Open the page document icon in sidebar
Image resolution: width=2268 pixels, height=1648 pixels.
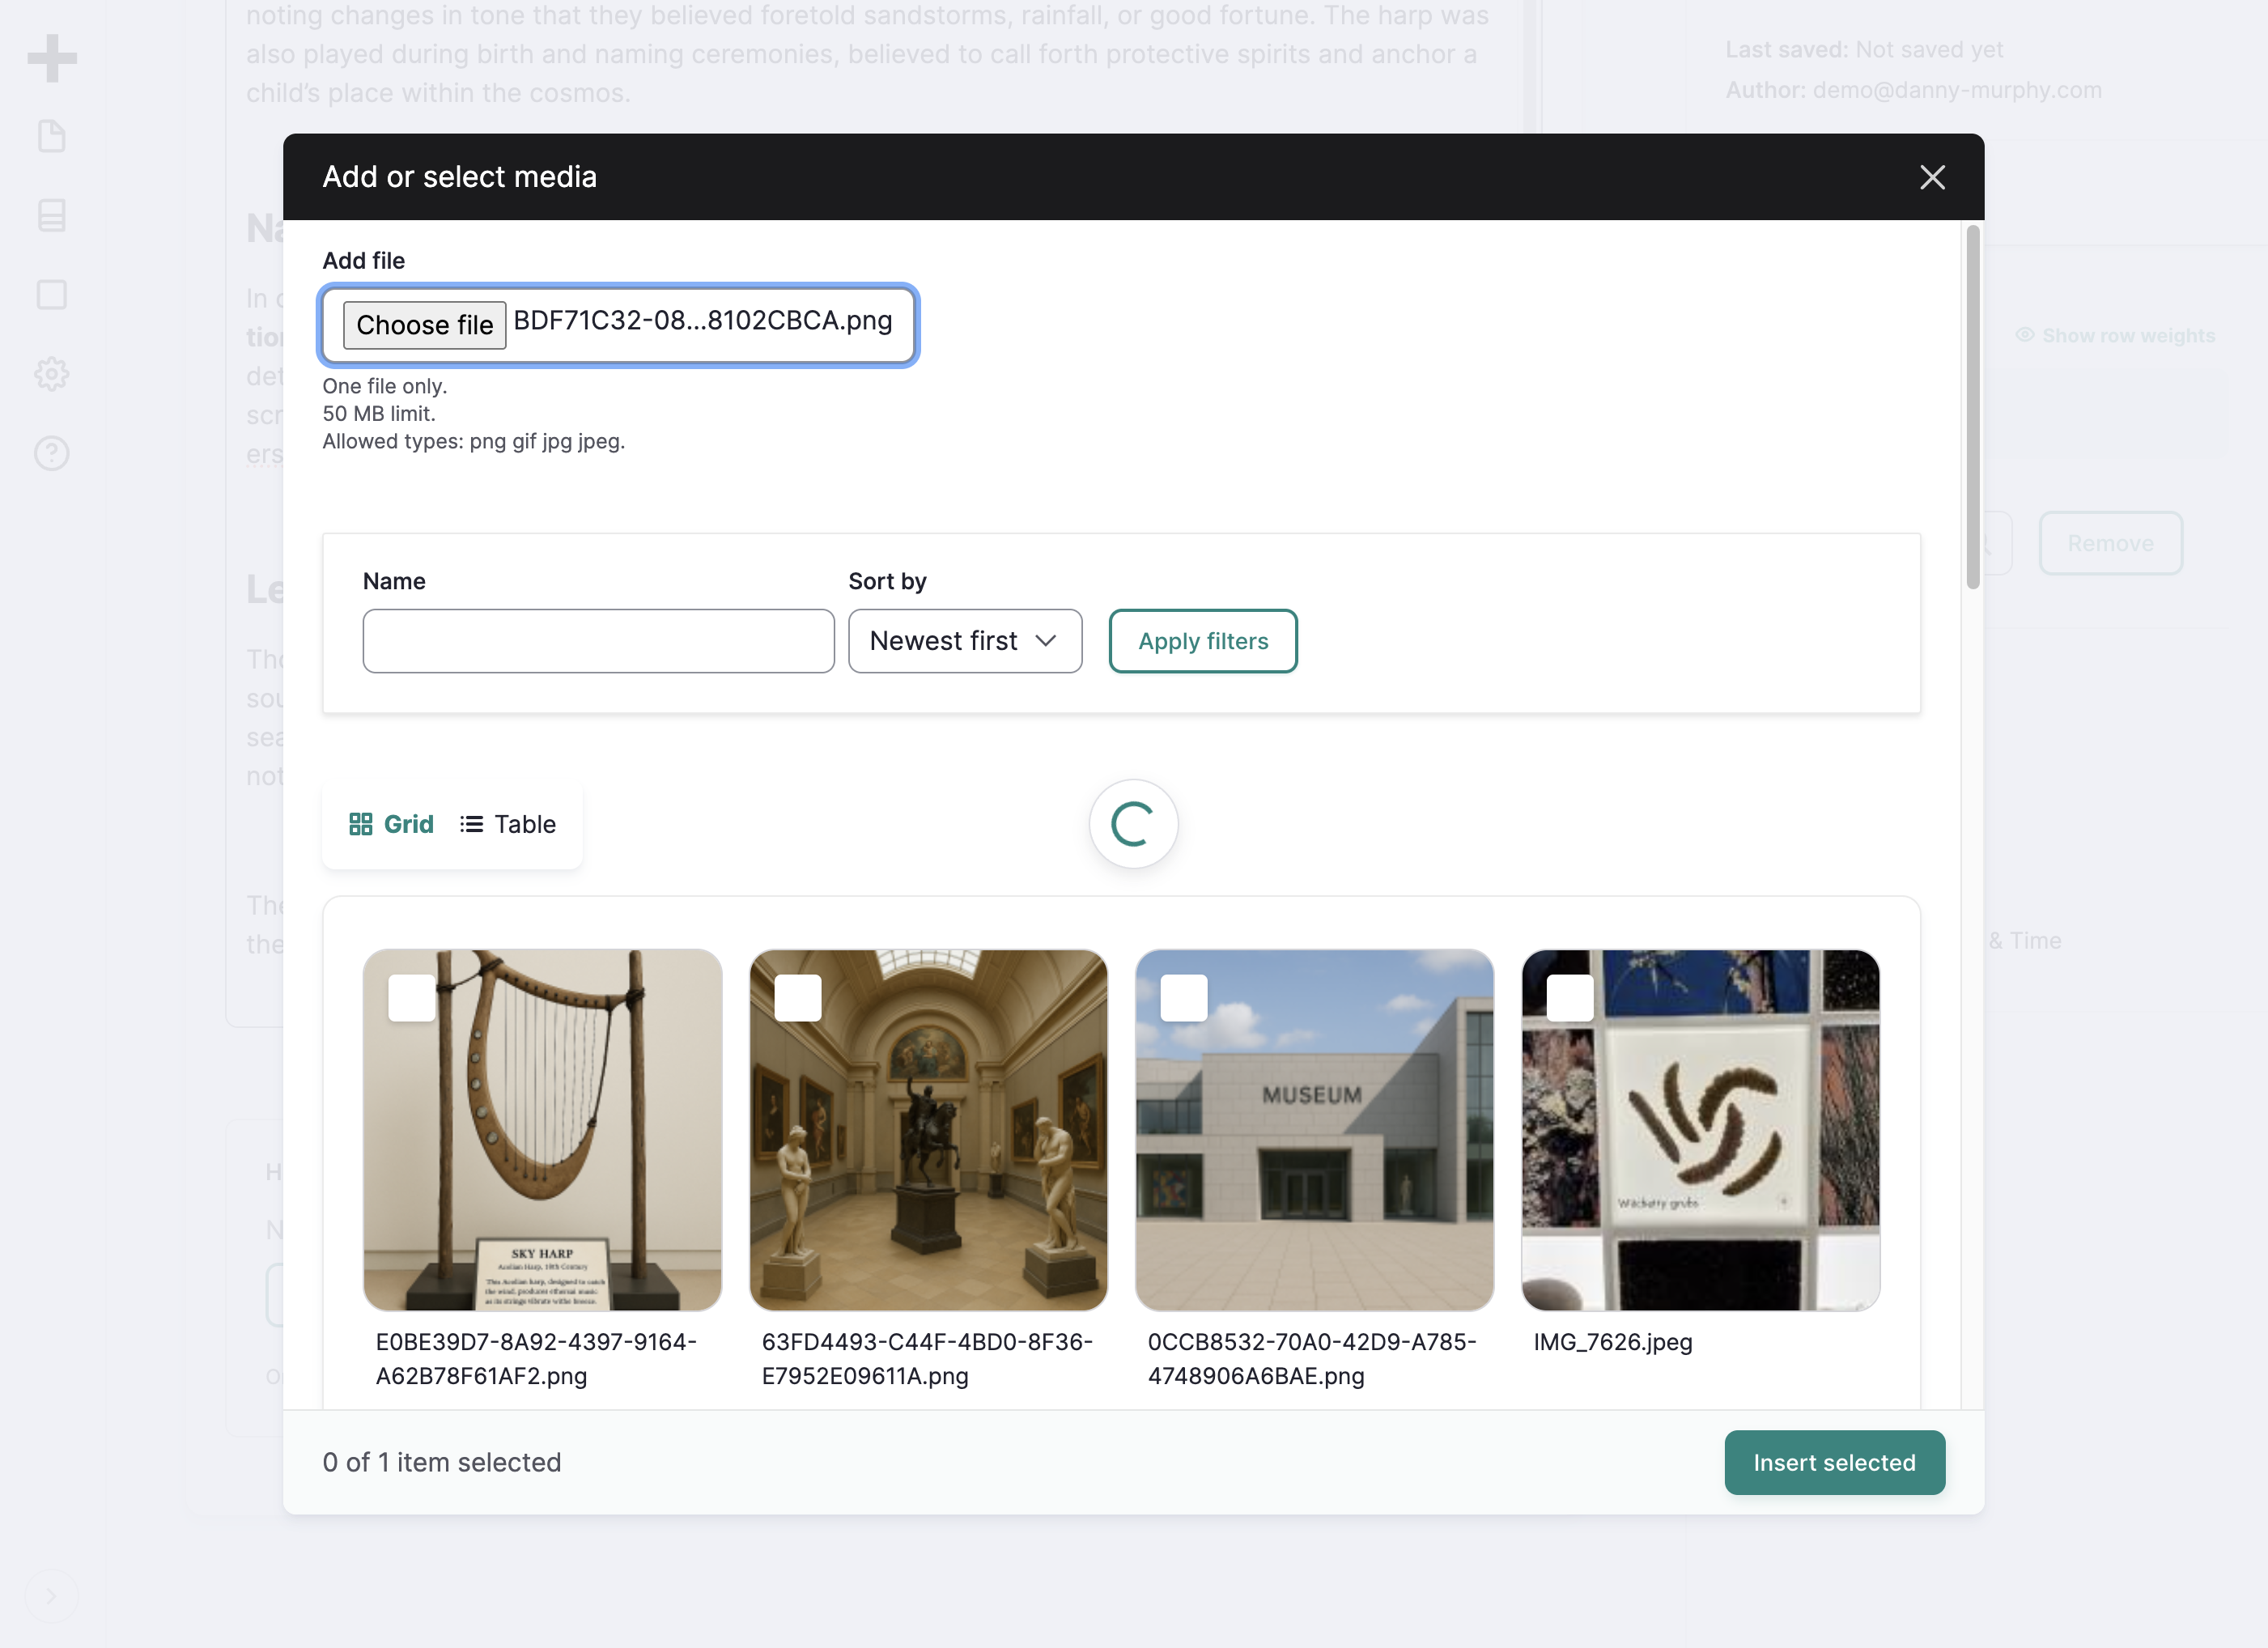52,136
